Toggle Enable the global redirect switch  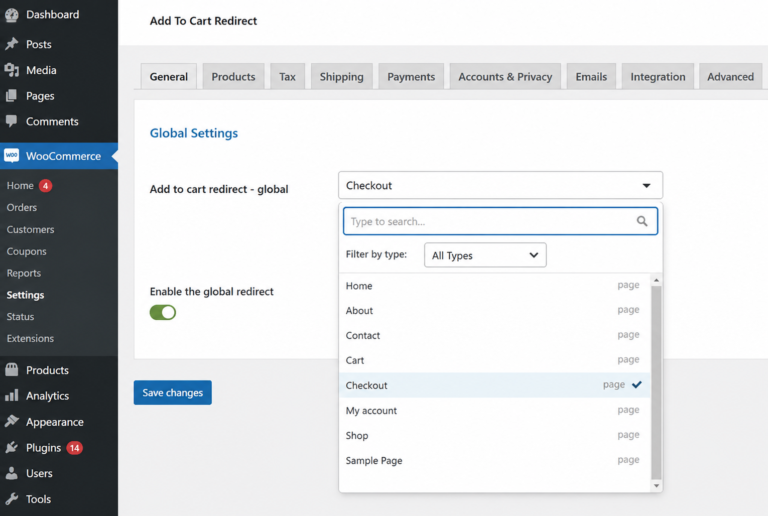pyautogui.click(x=163, y=312)
